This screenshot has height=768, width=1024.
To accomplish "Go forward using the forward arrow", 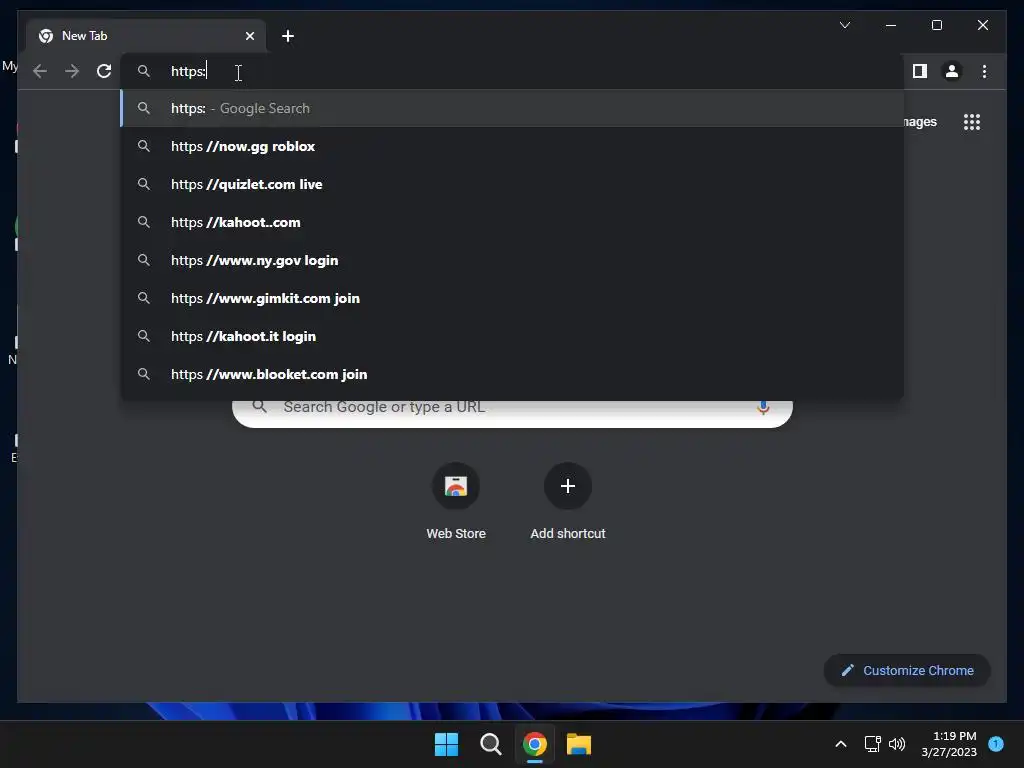I will (72, 71).
